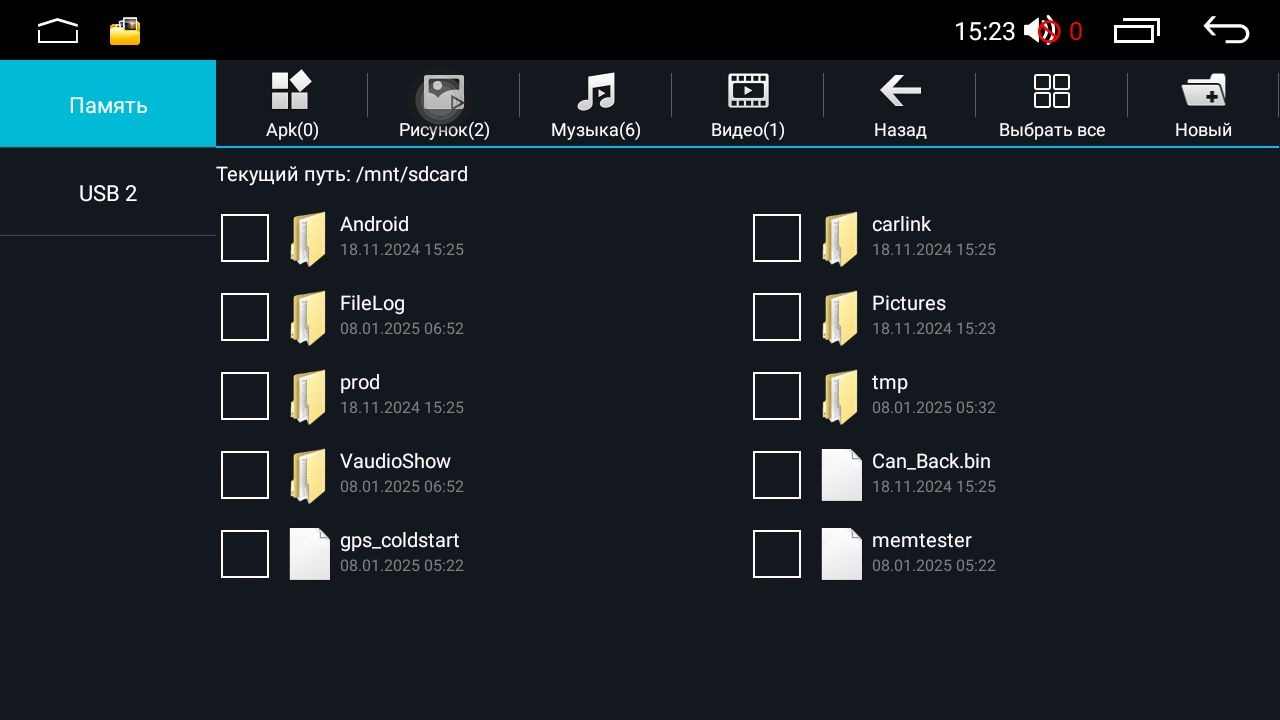Switch to the Память storage tab
The image size is (1280, 720).
pyautogui.click(x=108, y=105)
